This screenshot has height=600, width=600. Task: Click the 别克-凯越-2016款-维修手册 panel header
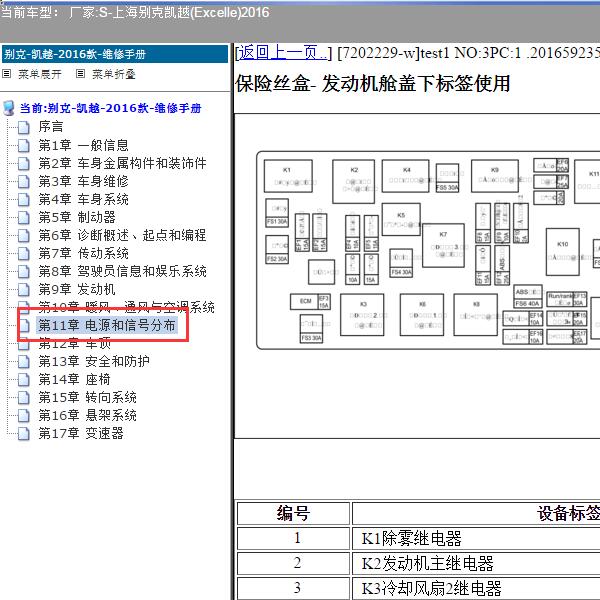[x=115, y=54]
